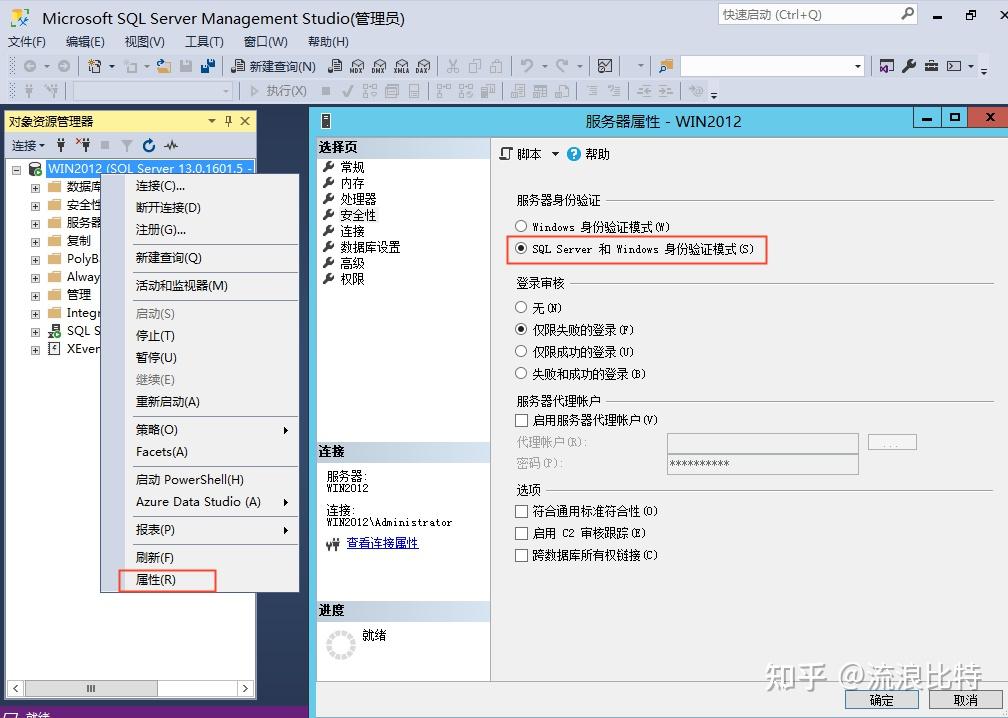Check 启用服务器代理帐户 checkbox
1008x718 pixels.
[521, 420]
